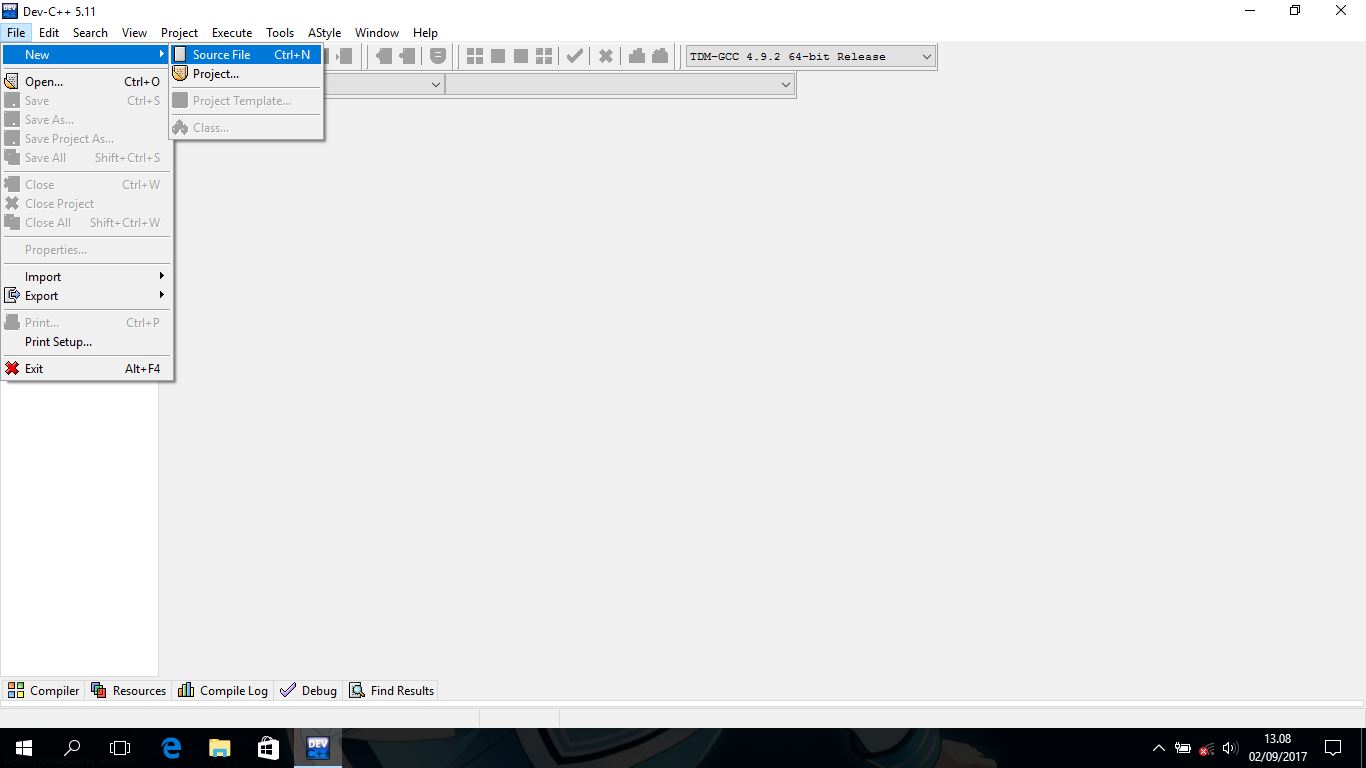Switch to the Debug tab
Image resolution: width=1366 pixels, height=768 pixels.
tap(308, 691)
